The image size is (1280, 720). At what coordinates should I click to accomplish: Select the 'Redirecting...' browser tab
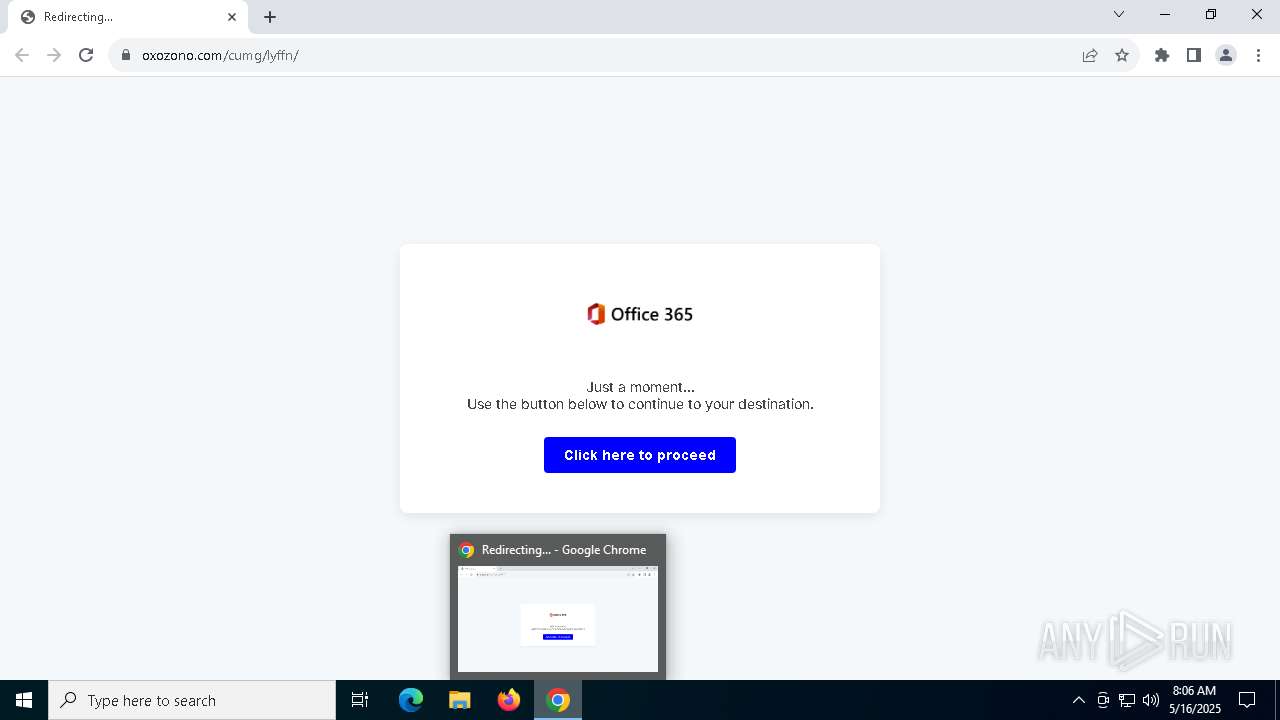click(128, 17)
